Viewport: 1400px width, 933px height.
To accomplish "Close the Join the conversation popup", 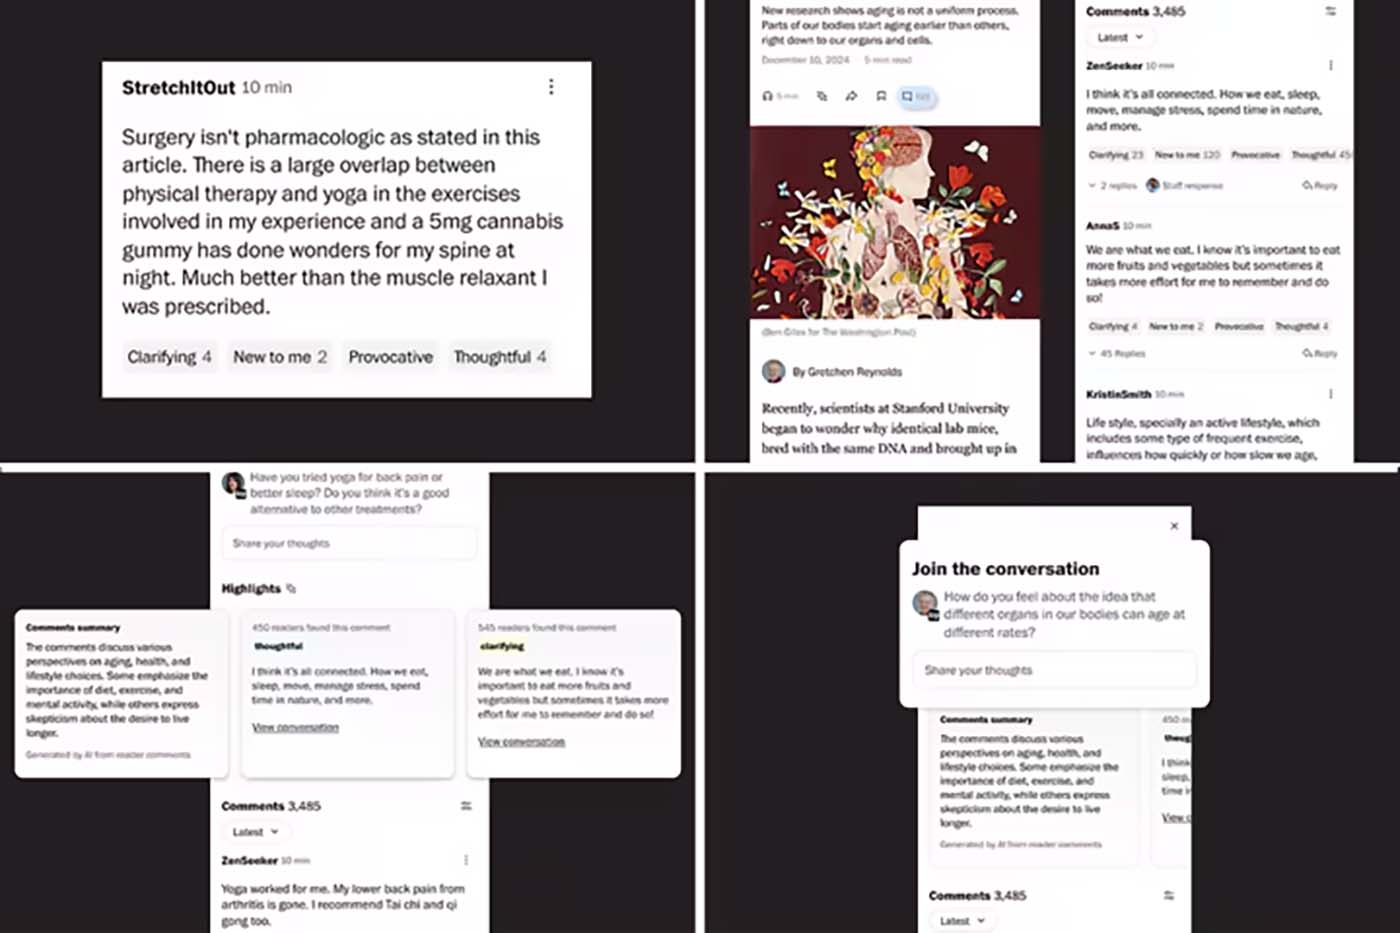I will tap(1174, 526).
